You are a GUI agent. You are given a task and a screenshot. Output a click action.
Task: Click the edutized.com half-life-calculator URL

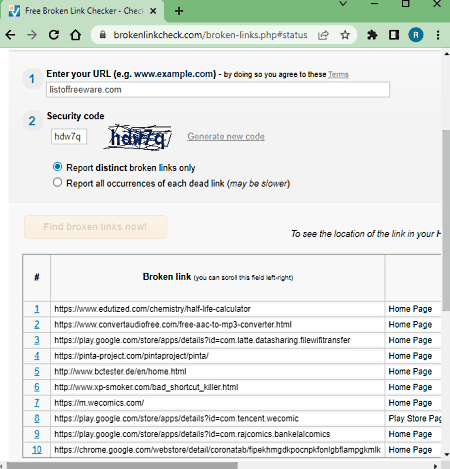click(x=152, y=309)
